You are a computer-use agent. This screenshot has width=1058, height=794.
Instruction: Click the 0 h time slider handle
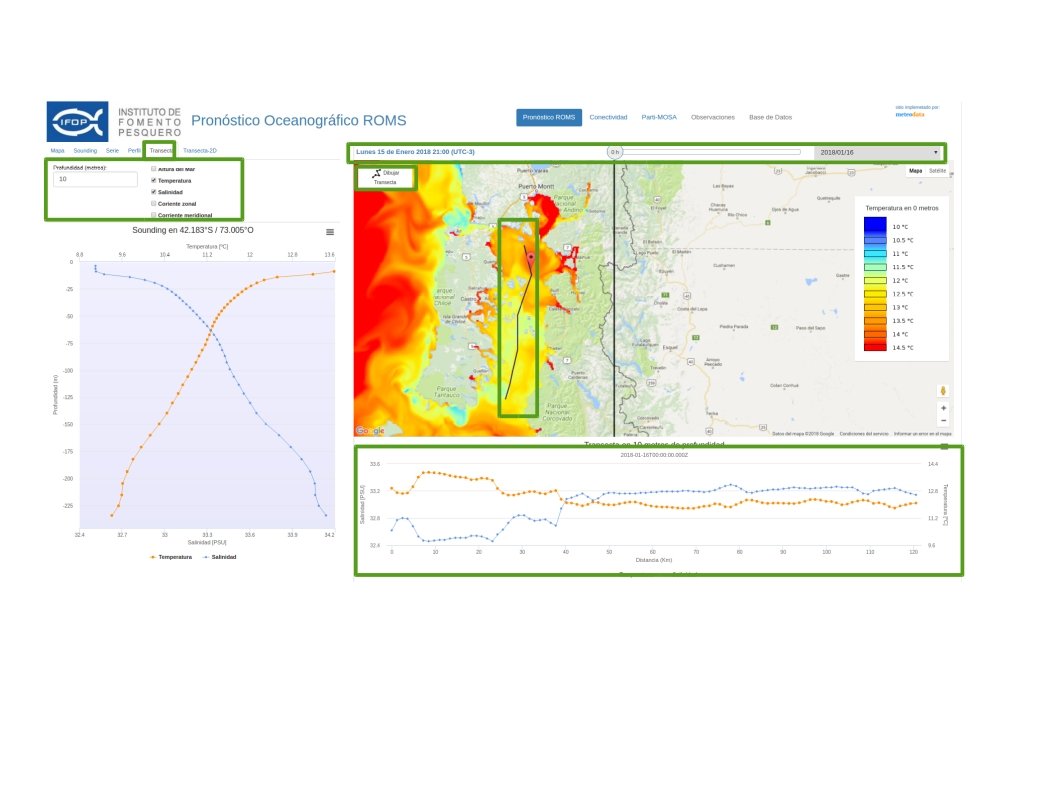(616, 152)
